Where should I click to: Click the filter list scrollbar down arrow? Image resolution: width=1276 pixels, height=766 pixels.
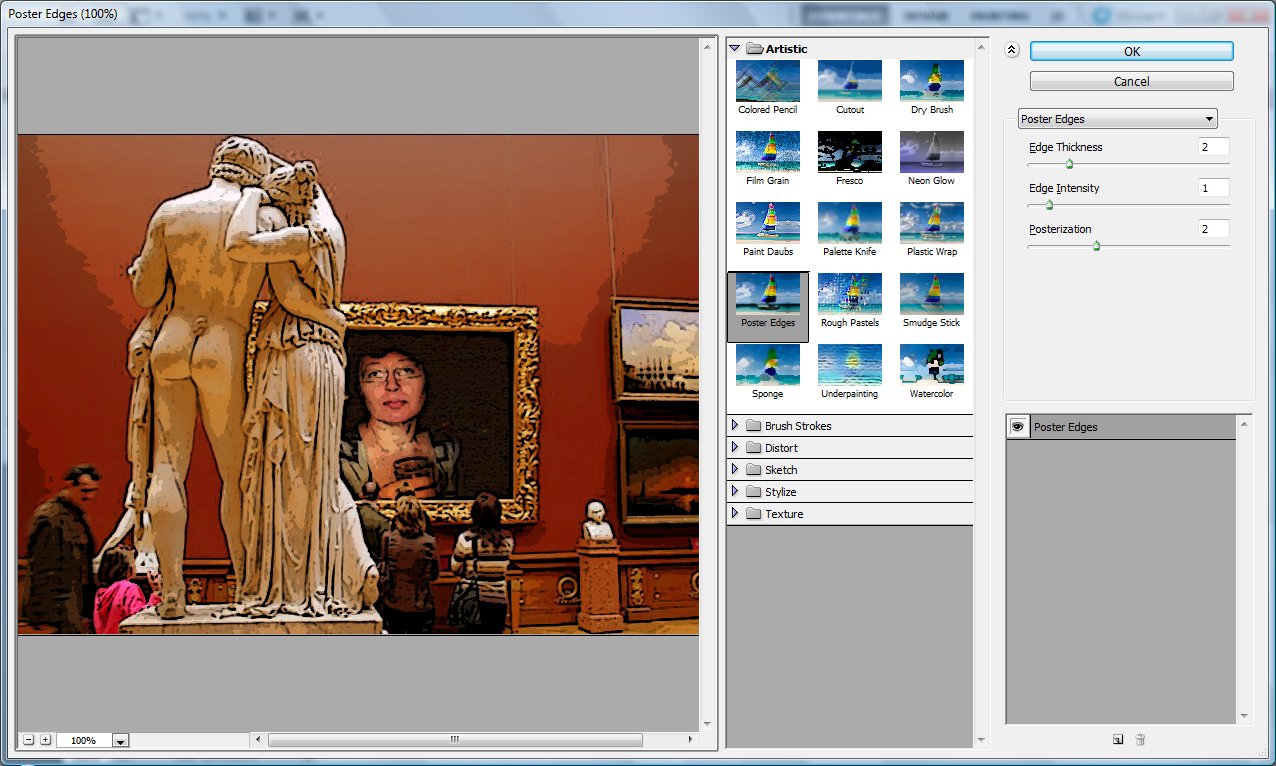[981, 741]
